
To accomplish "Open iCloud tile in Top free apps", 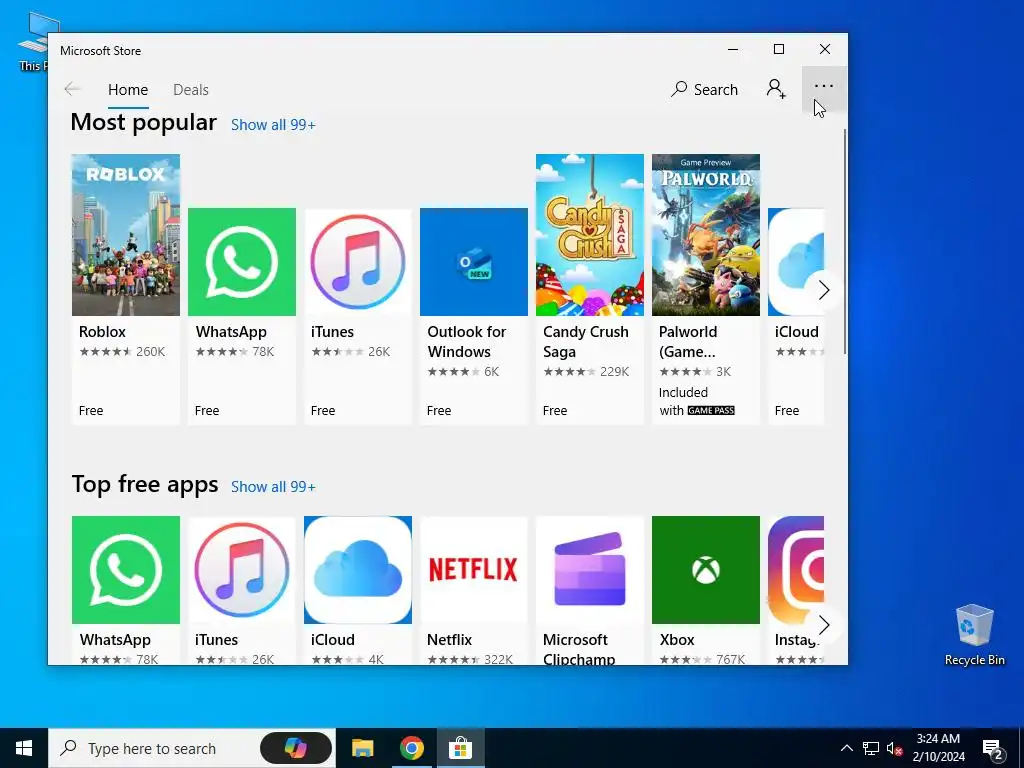I will [357, 590].
